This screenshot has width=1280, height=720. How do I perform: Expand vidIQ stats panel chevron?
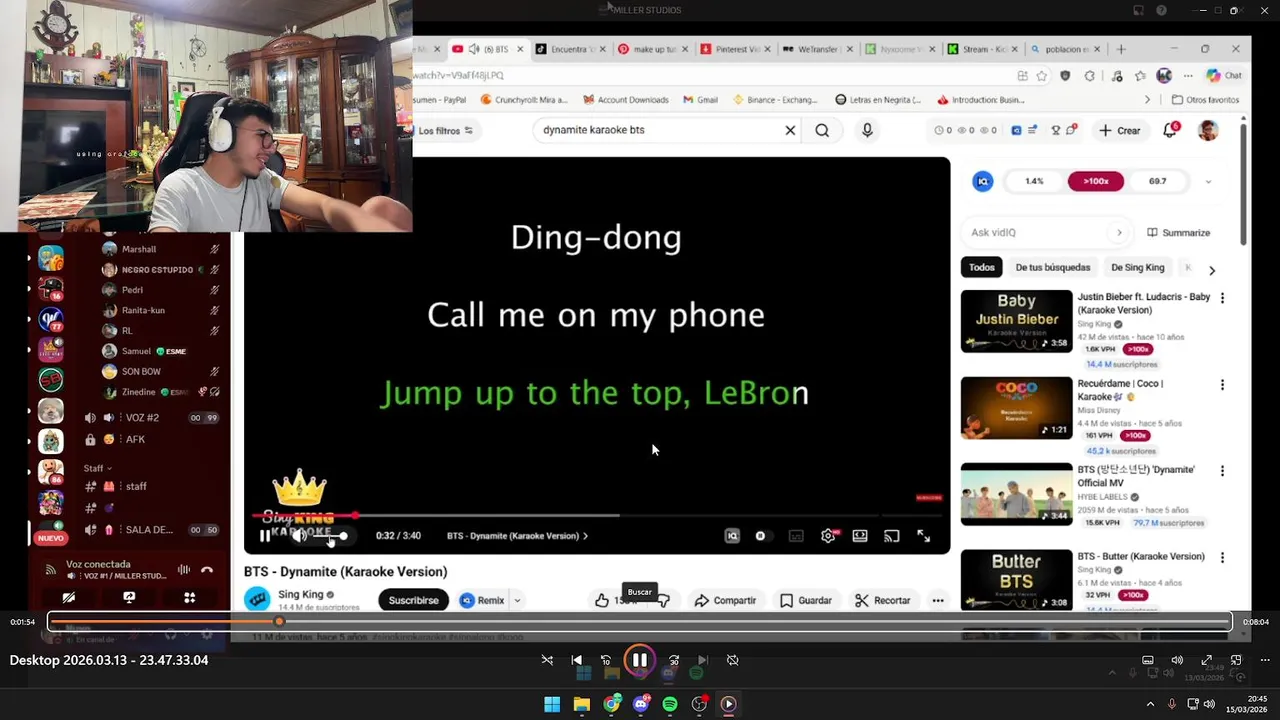tap(1208, 182)
